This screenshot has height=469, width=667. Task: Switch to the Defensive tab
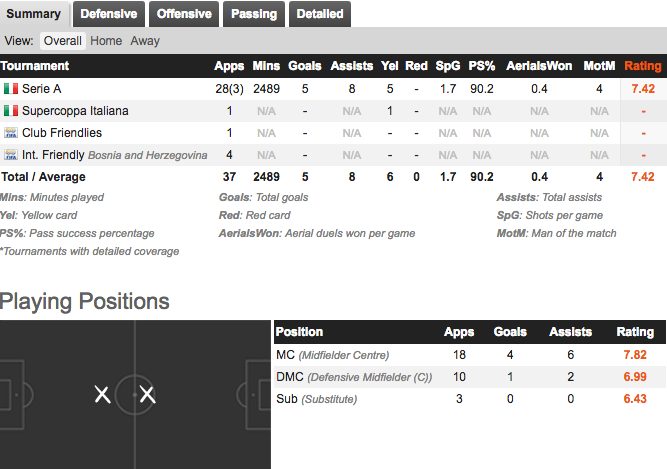(x=109, y=14)
